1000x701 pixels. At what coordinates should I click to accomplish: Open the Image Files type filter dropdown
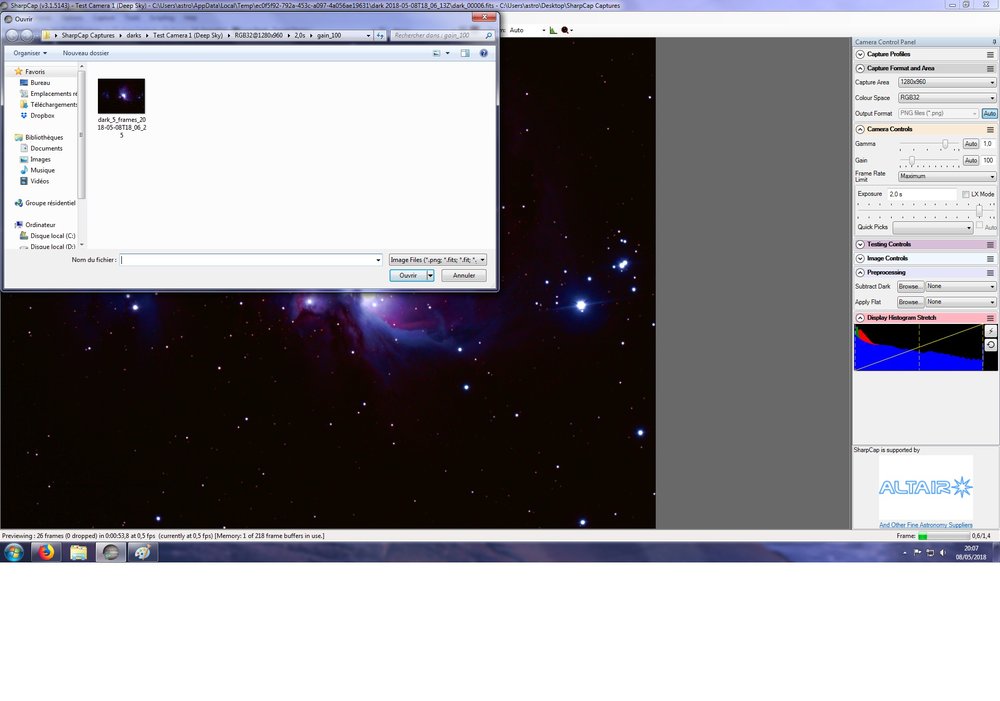pos(438,260)
